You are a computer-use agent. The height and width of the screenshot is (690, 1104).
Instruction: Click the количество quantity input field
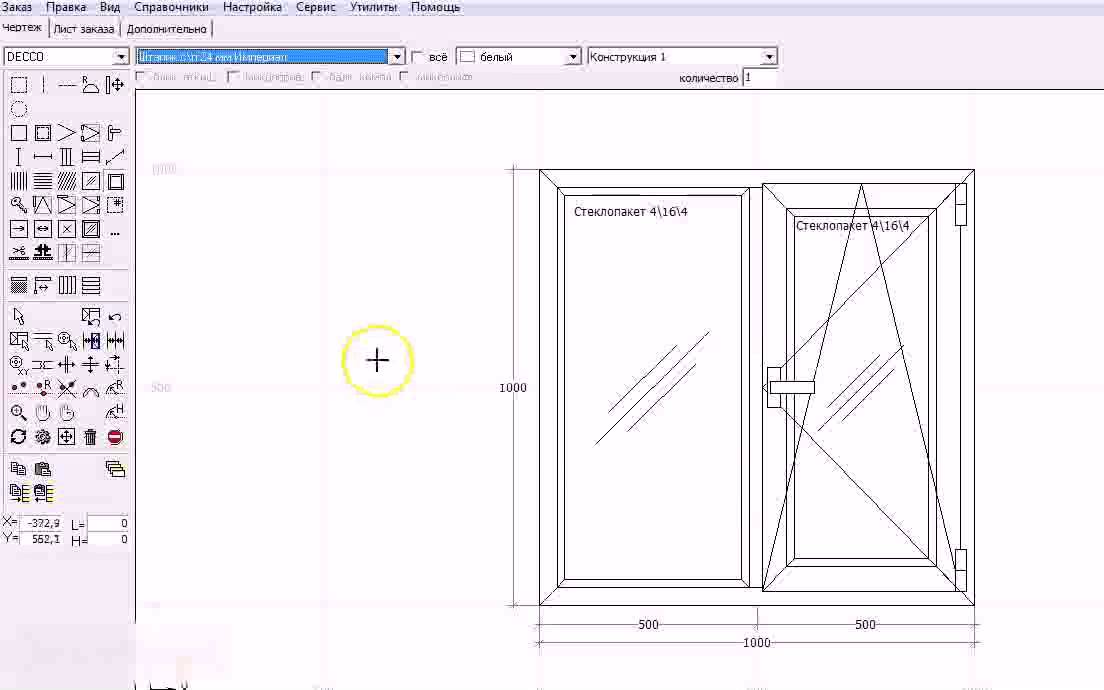tap(760, 77)
